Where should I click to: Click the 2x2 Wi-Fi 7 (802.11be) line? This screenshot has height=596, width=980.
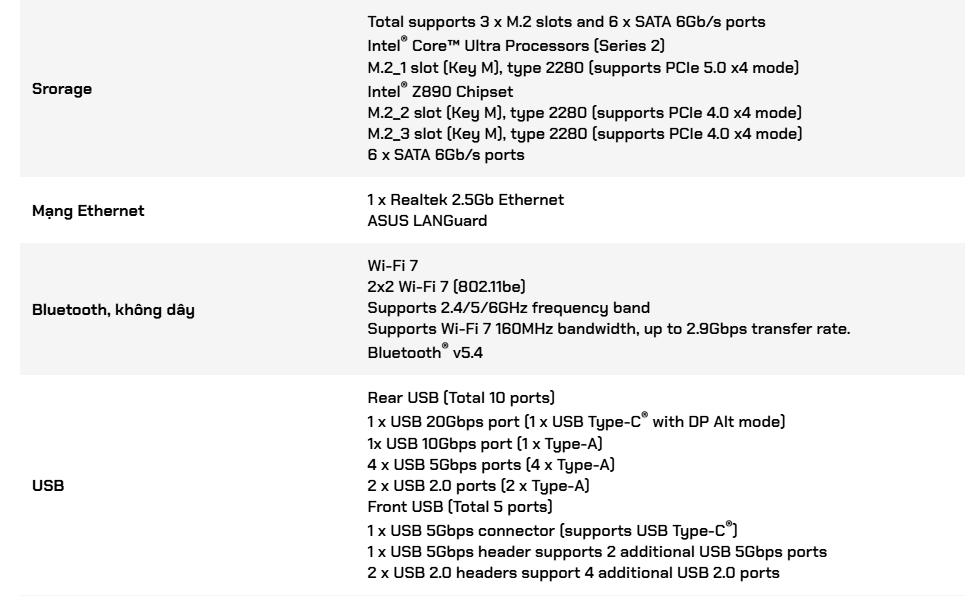(x=446, y=287)
